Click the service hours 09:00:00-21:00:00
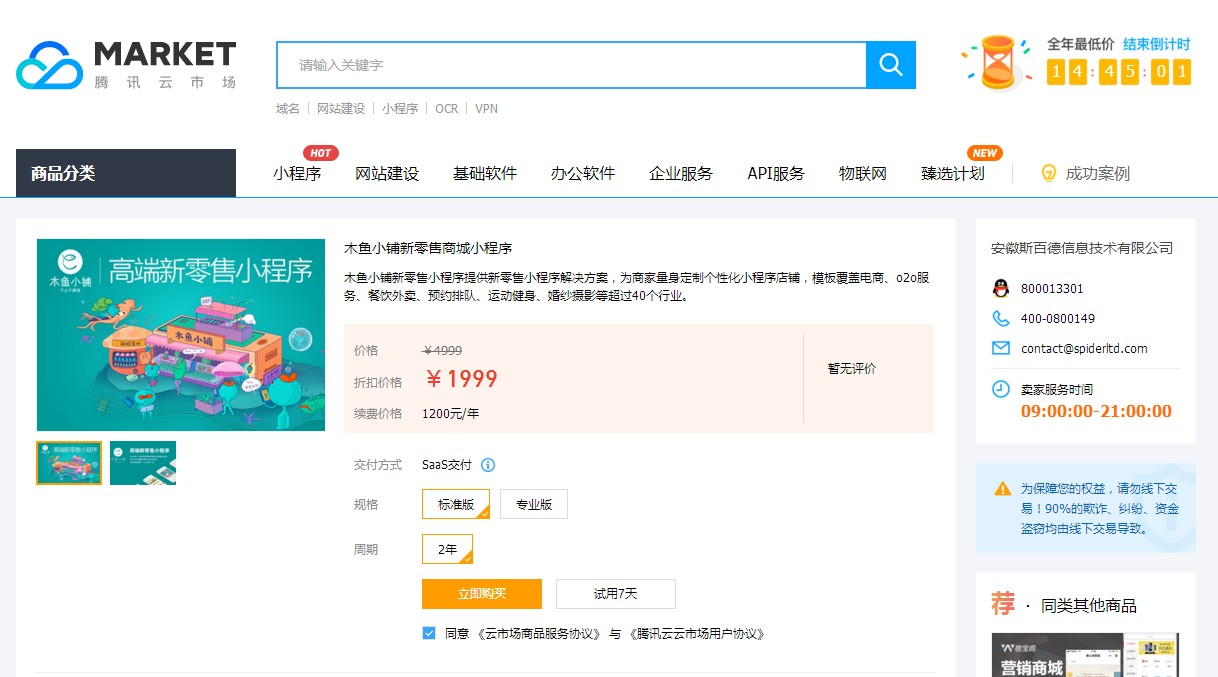This screenshot has height=677, width=1218. 1096,412
